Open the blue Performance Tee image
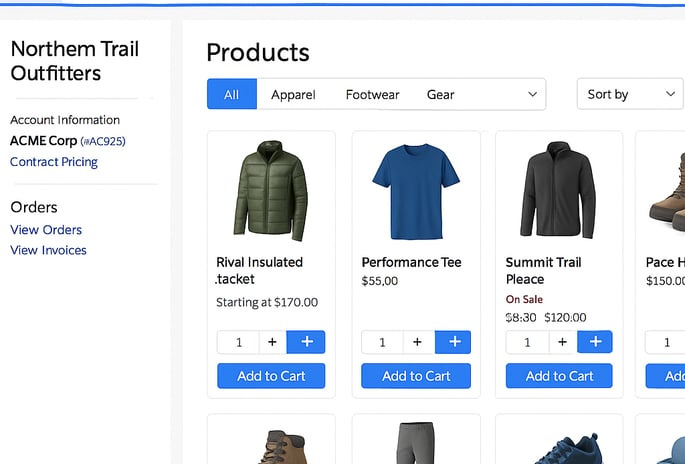 point(415,191)
